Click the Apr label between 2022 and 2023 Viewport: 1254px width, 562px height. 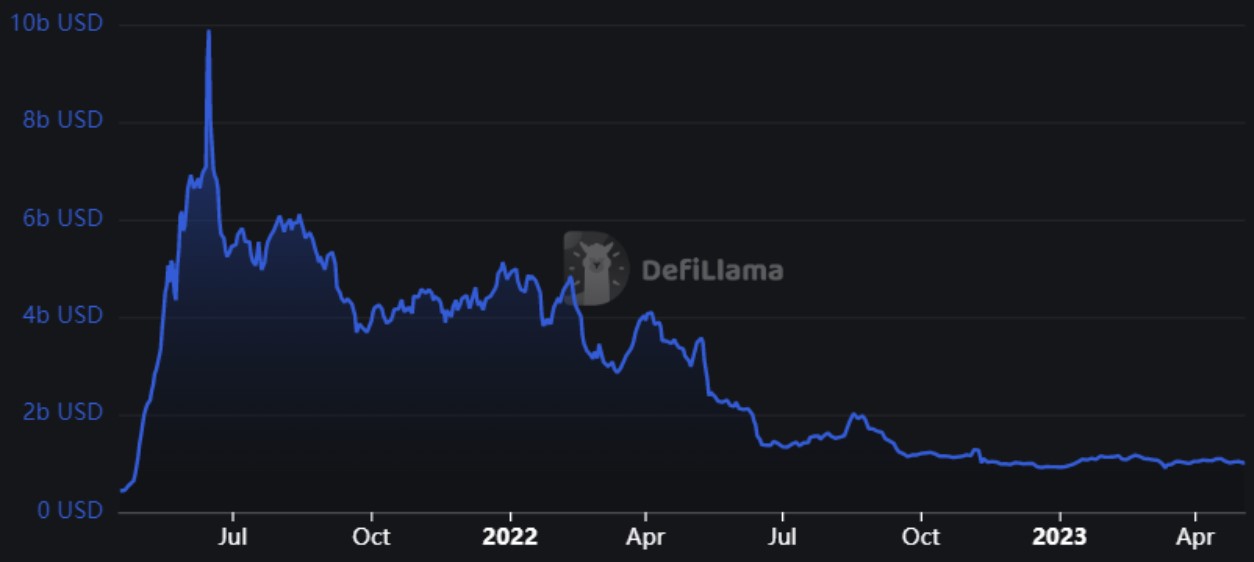coord(646,537)
